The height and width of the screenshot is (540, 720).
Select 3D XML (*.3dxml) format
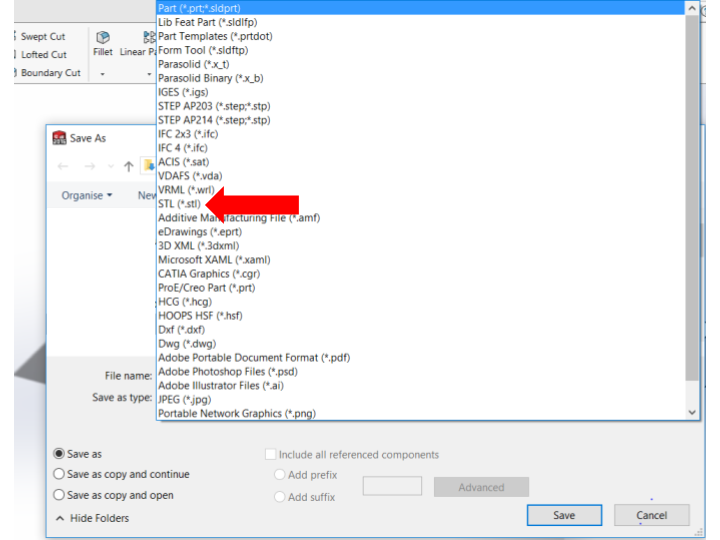pos(421,246)
